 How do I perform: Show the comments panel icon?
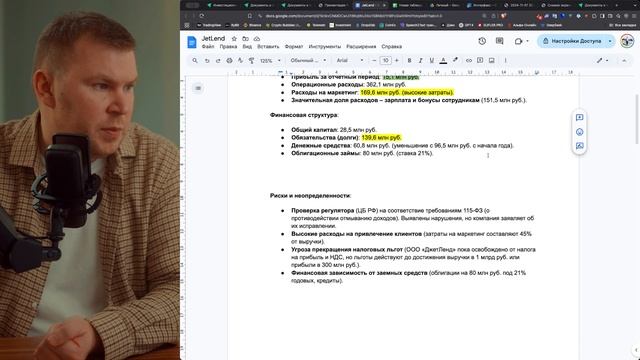point(499,41)
